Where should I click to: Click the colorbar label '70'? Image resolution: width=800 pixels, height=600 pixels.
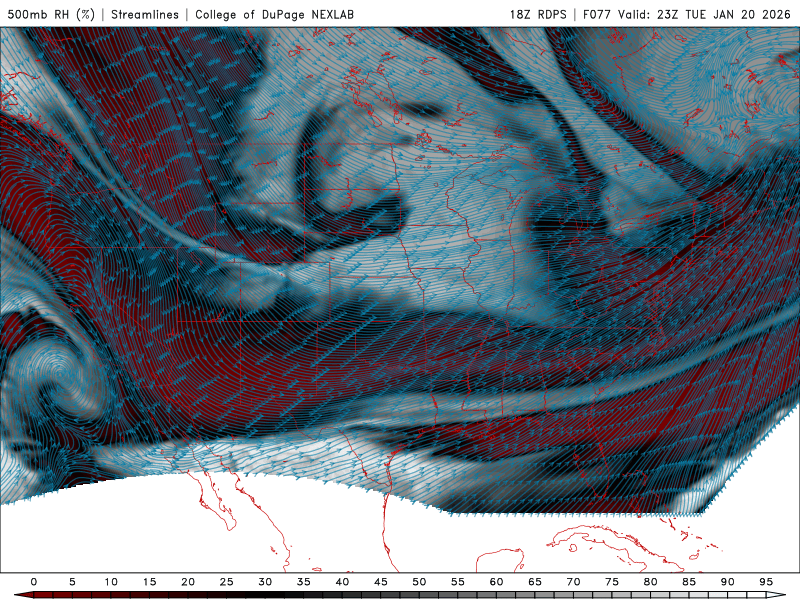(573, 582)
